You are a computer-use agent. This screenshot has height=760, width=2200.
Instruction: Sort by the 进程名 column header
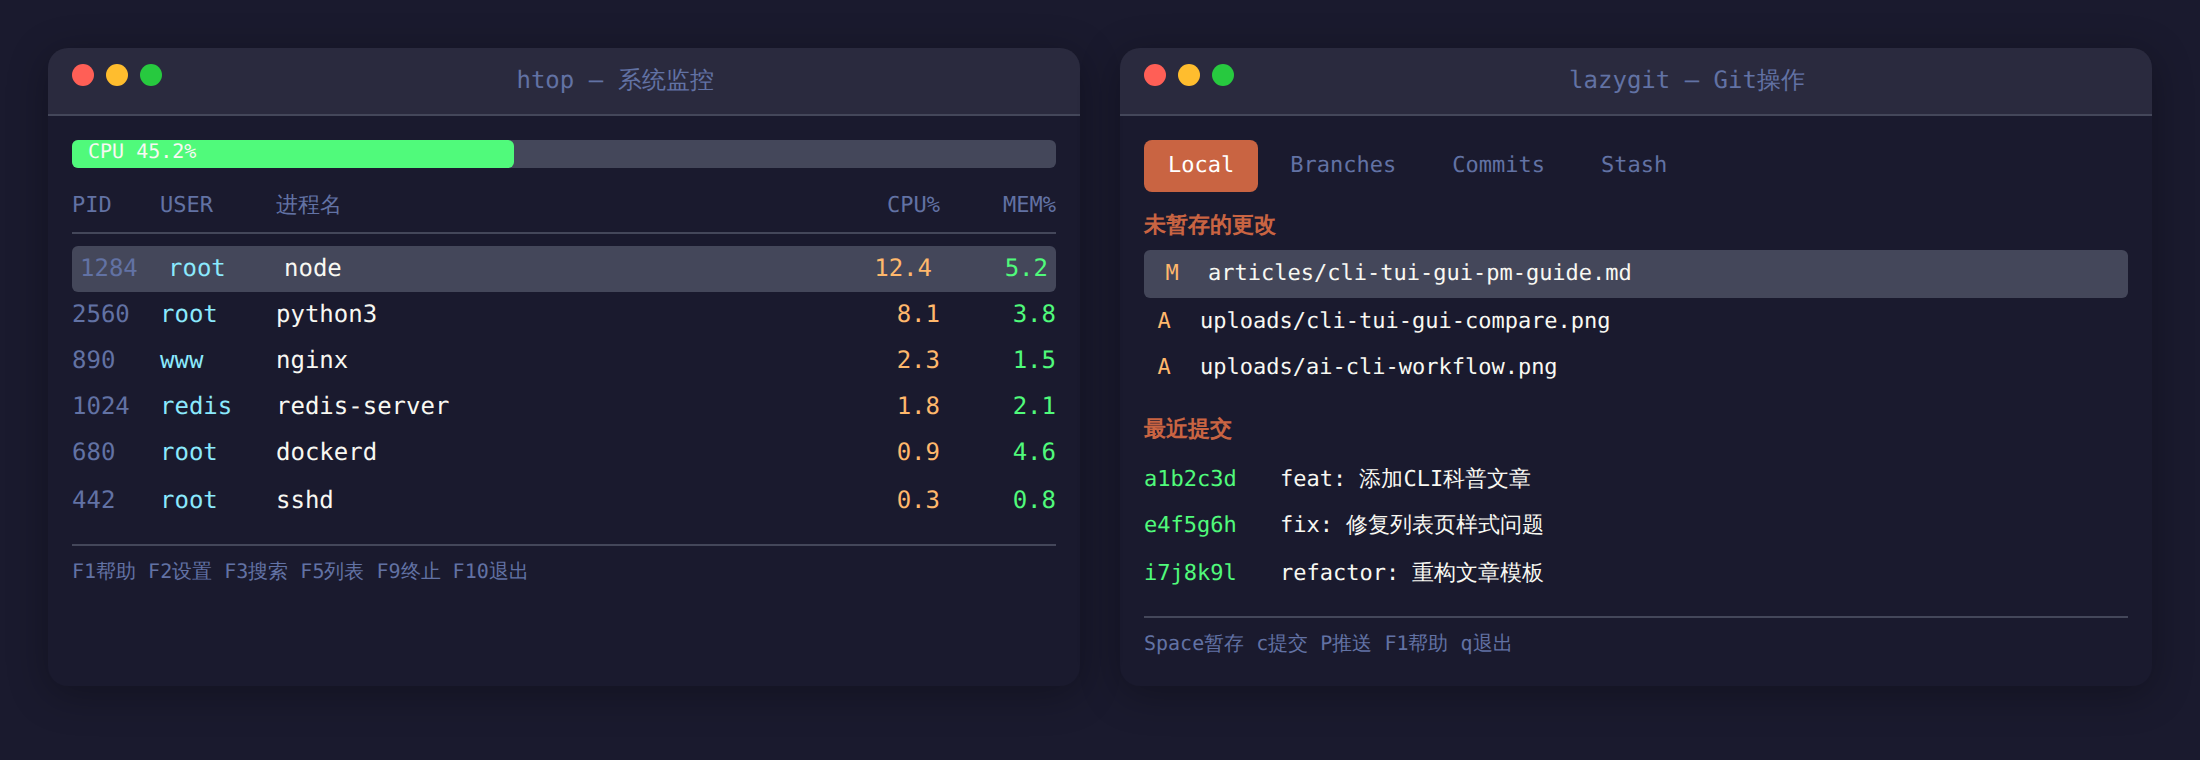[x=308, y=205]
